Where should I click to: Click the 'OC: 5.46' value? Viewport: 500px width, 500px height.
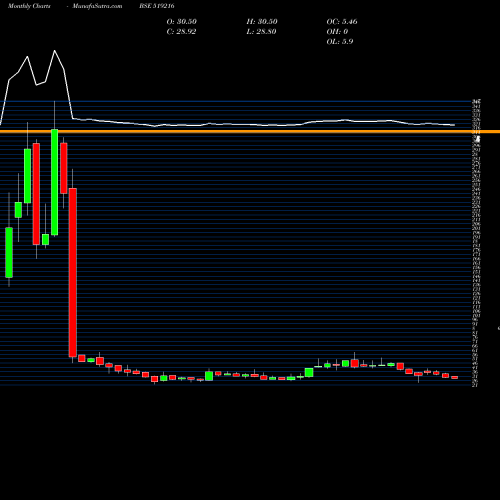click(342, 21)
